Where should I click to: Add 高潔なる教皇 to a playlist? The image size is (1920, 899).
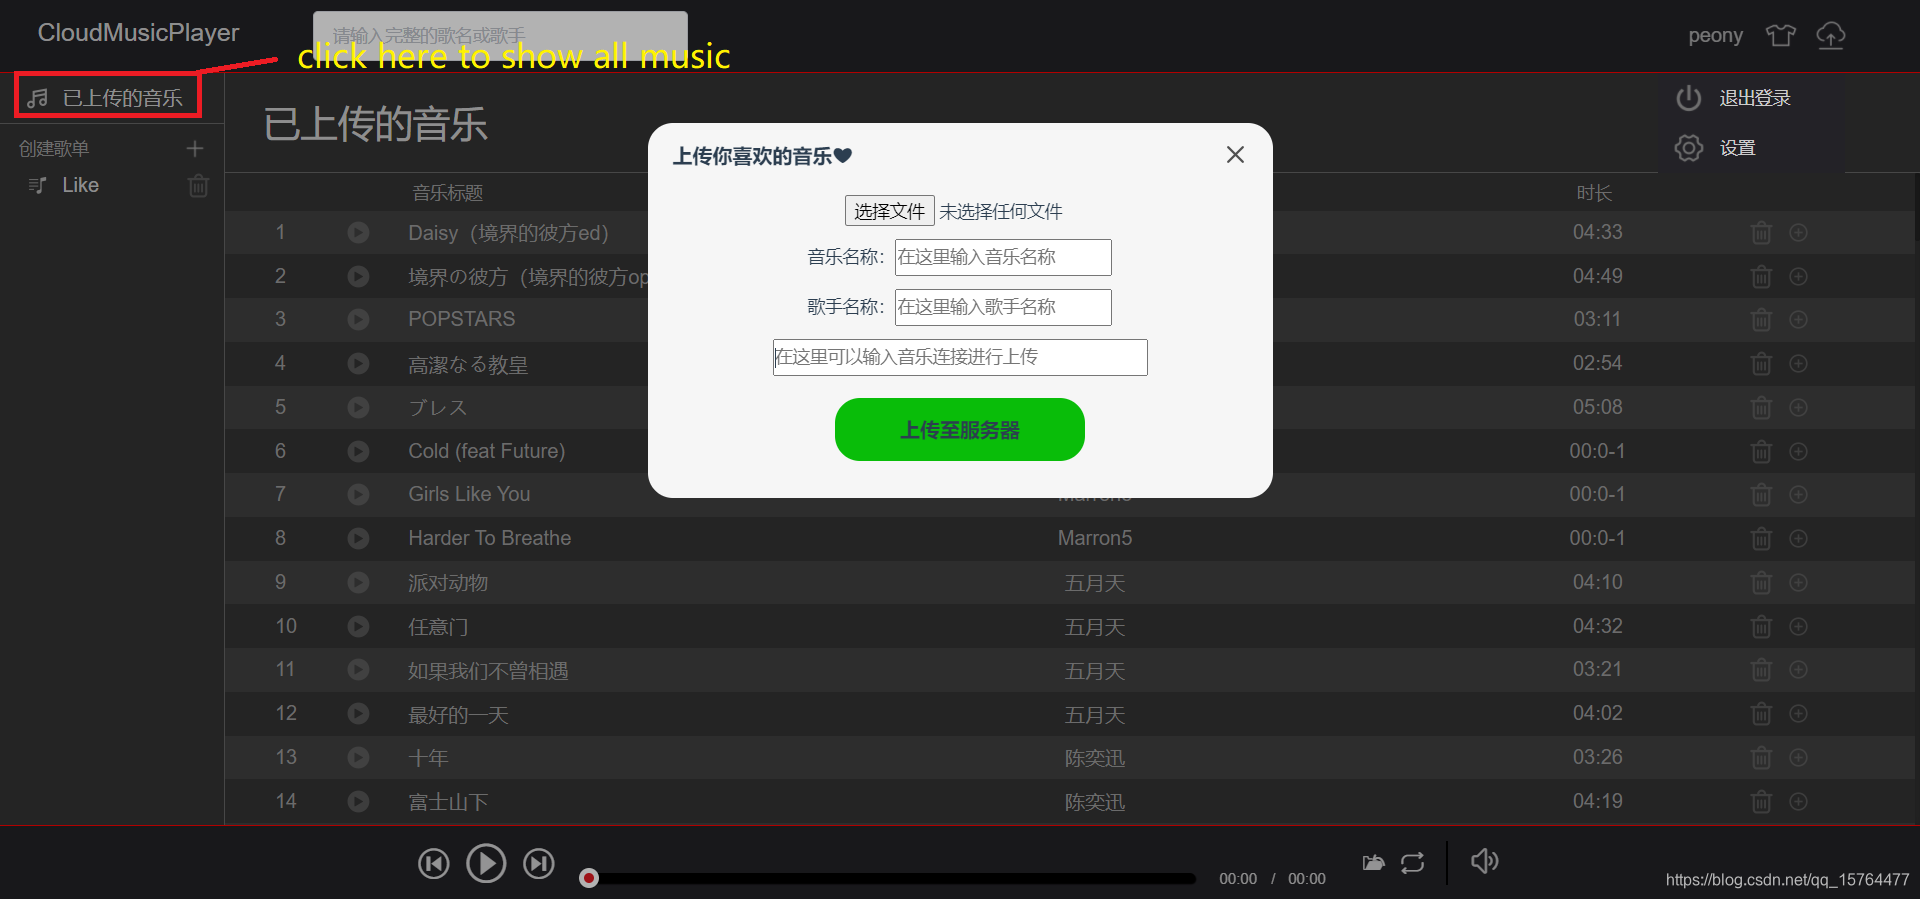(x=1798, y=363)
